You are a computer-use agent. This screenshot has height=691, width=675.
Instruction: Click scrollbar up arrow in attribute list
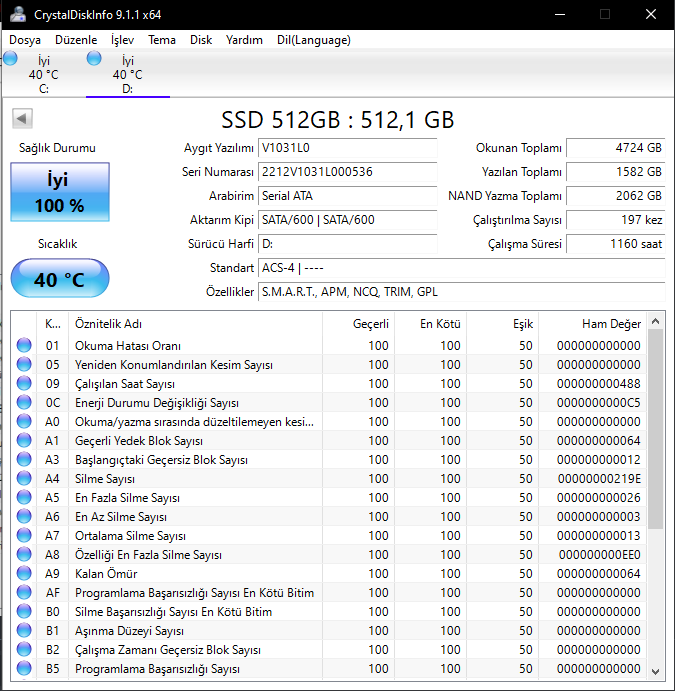(656, 322)
